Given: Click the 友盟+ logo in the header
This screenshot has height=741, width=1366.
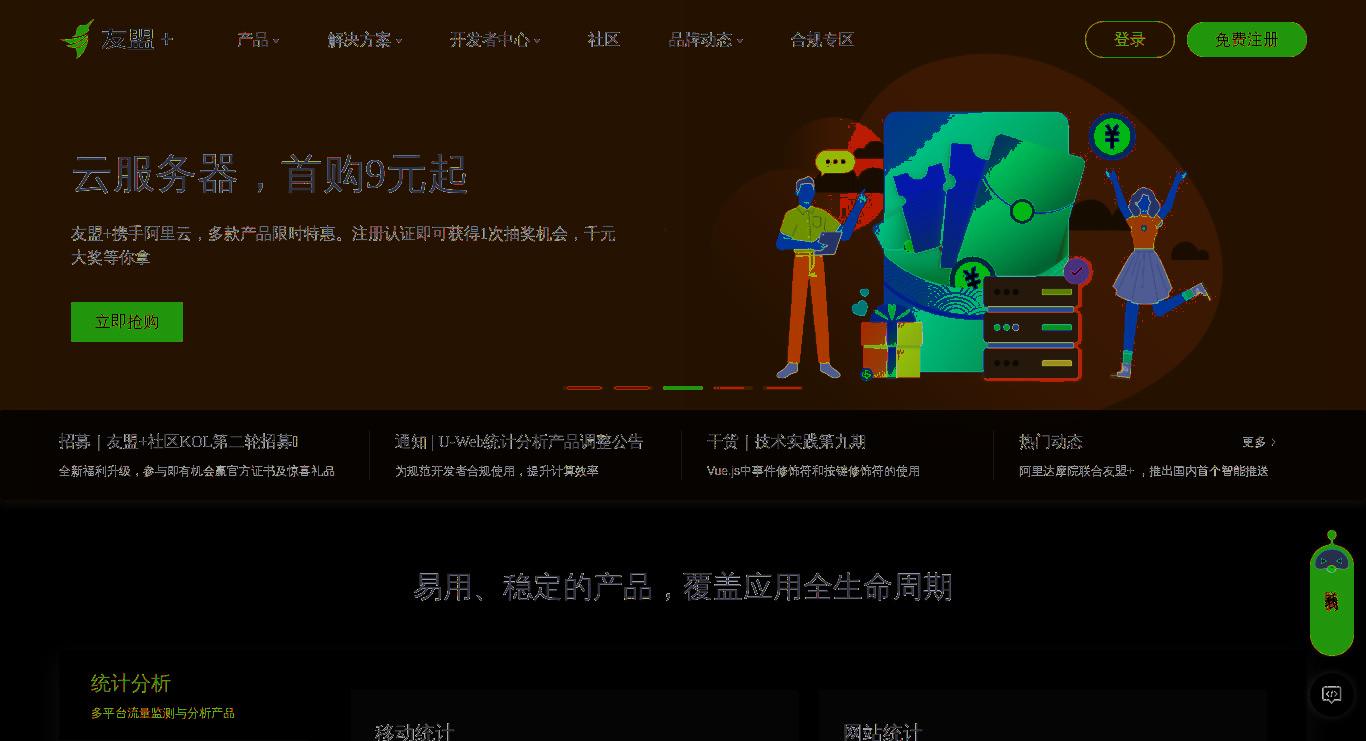Looking at the screenshot, I should pyautogui.click(x=117, y=39).
